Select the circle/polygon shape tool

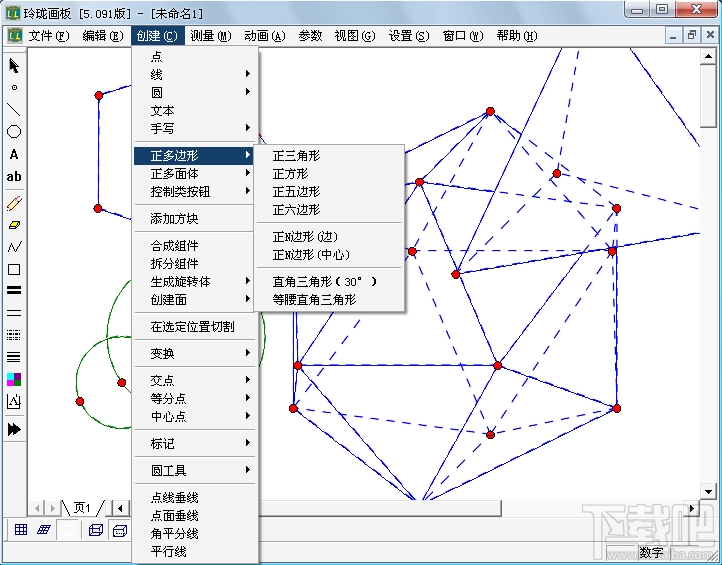[x=14, y=132]
